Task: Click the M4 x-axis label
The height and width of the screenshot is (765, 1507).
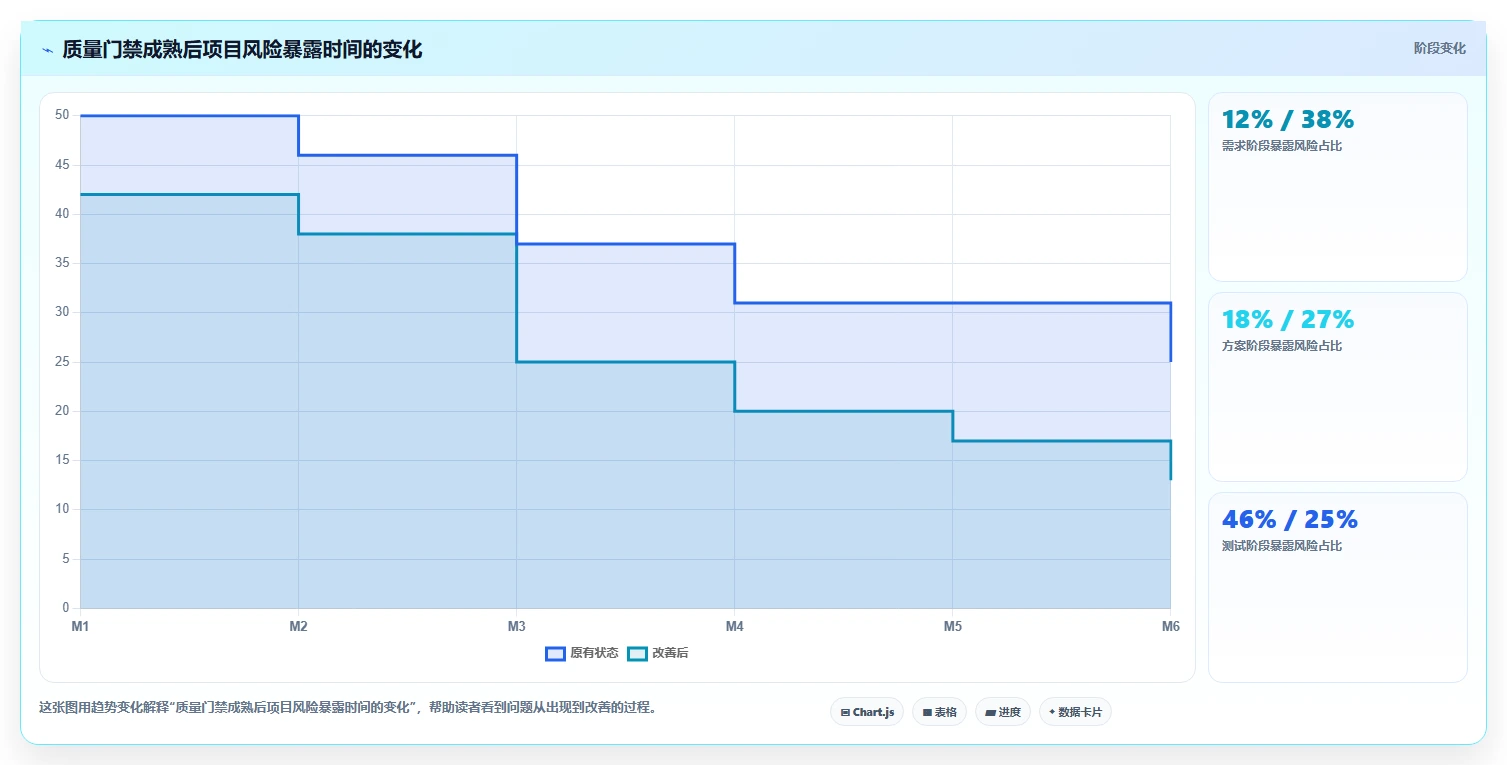Action: [734, 626]
